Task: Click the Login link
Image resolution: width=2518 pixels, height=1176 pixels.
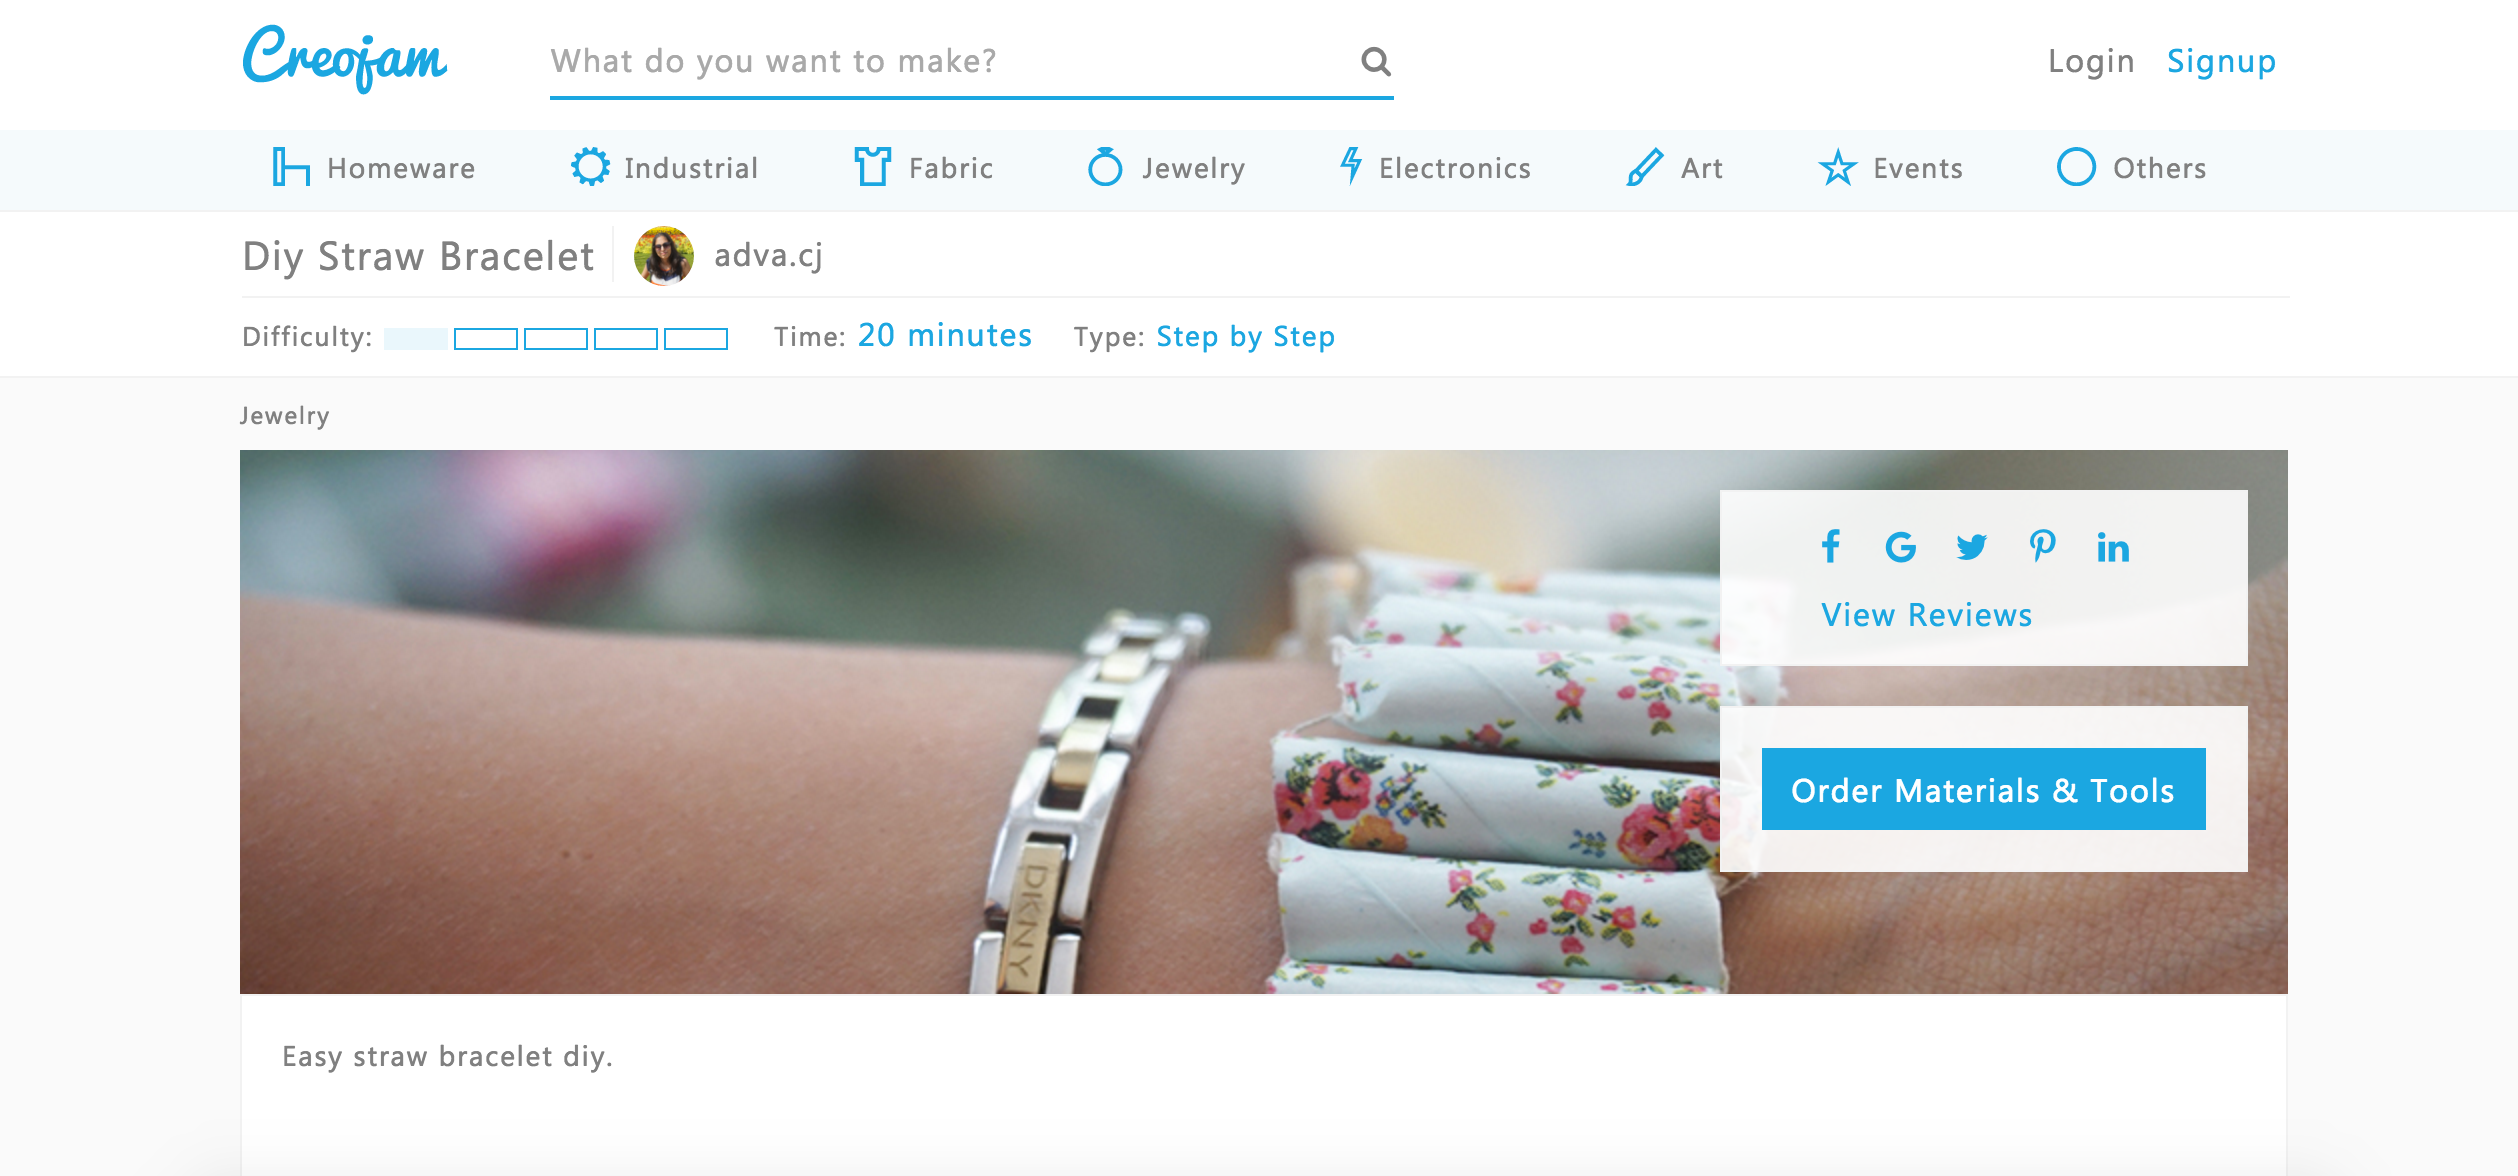Action: pos(2091,62)
